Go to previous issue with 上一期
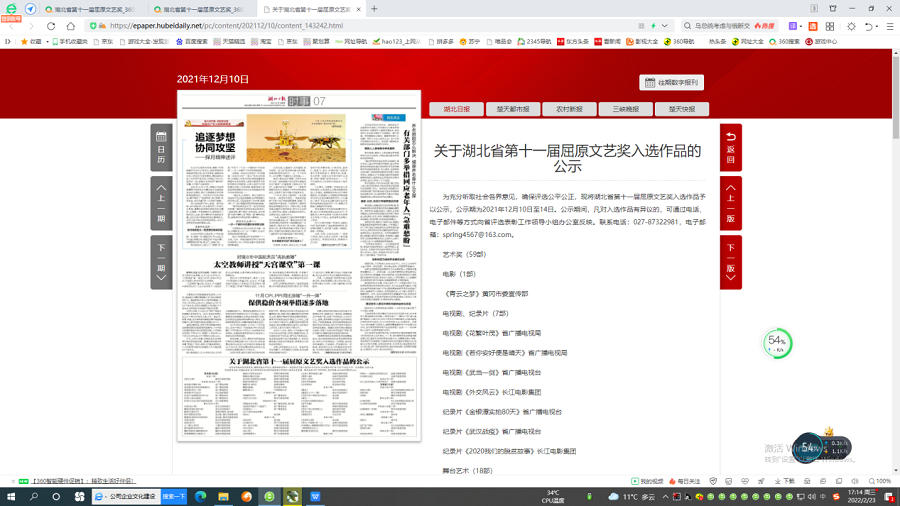Screen dimensions: 900x506 point(161,203)
